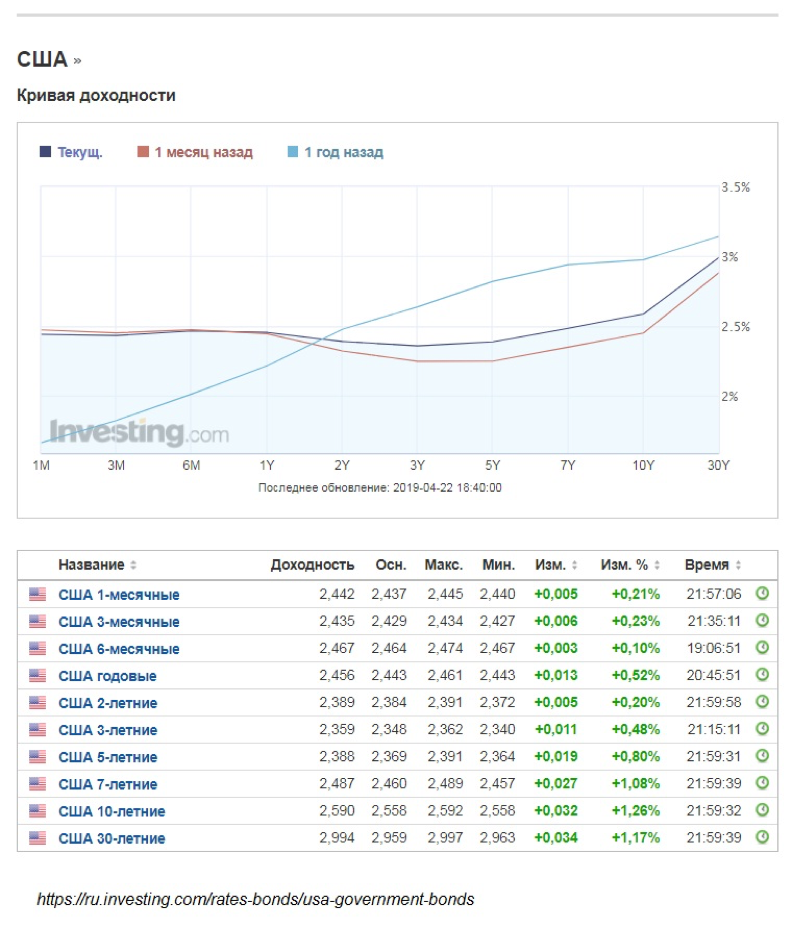The image size is (791, 927).
Task: Sort table by Изм. column header
Action: coord(556,565)
